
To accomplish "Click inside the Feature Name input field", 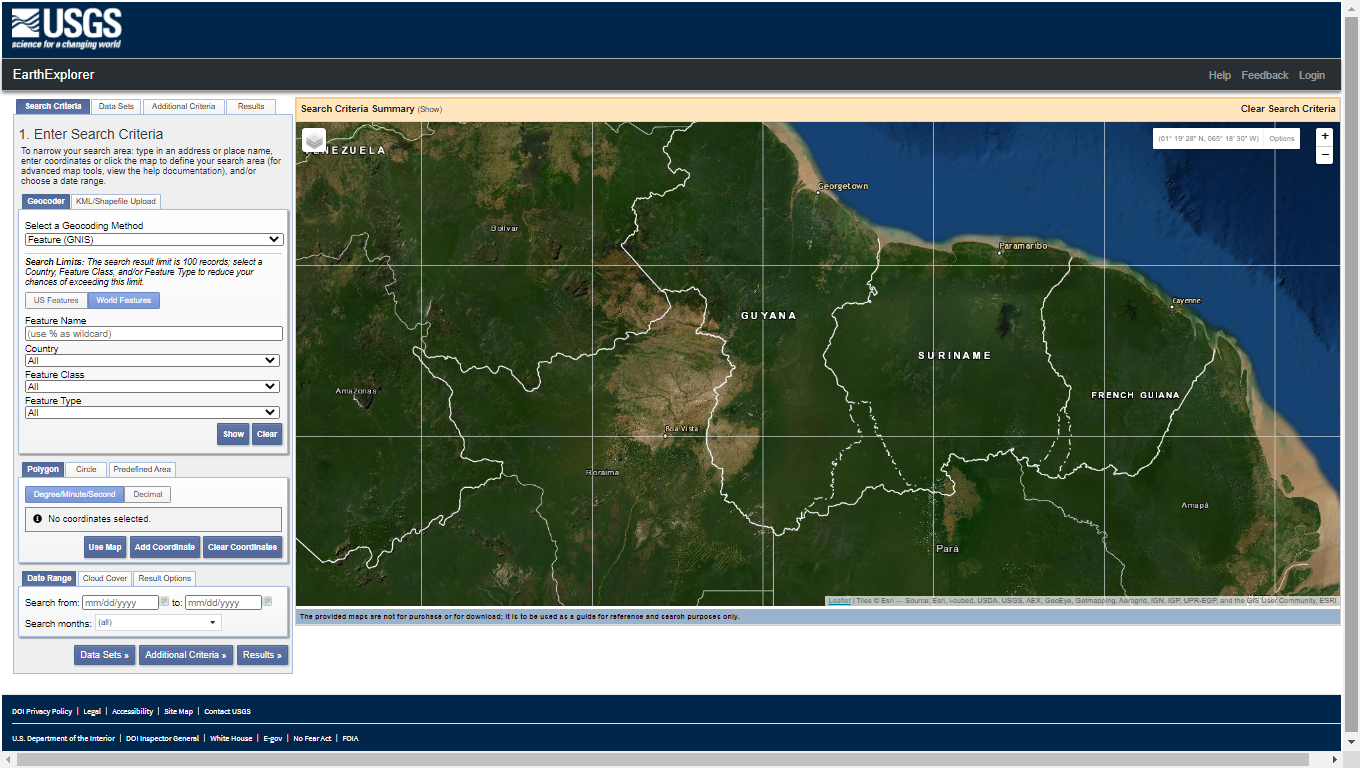I will pos(153,333).
